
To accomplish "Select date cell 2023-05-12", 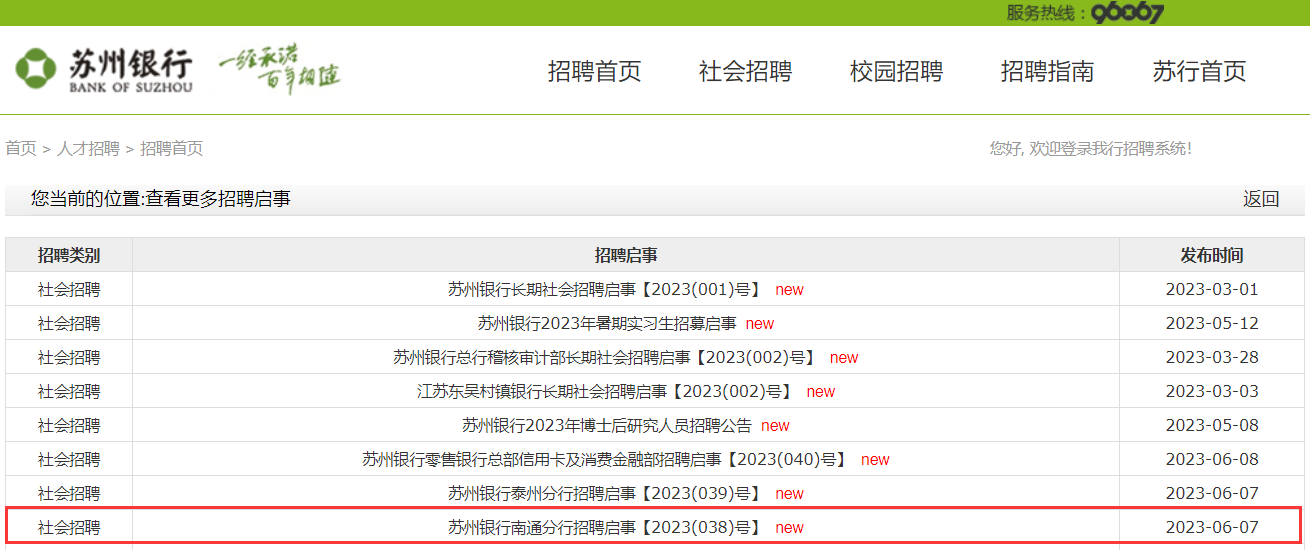I will [1212, 323].
